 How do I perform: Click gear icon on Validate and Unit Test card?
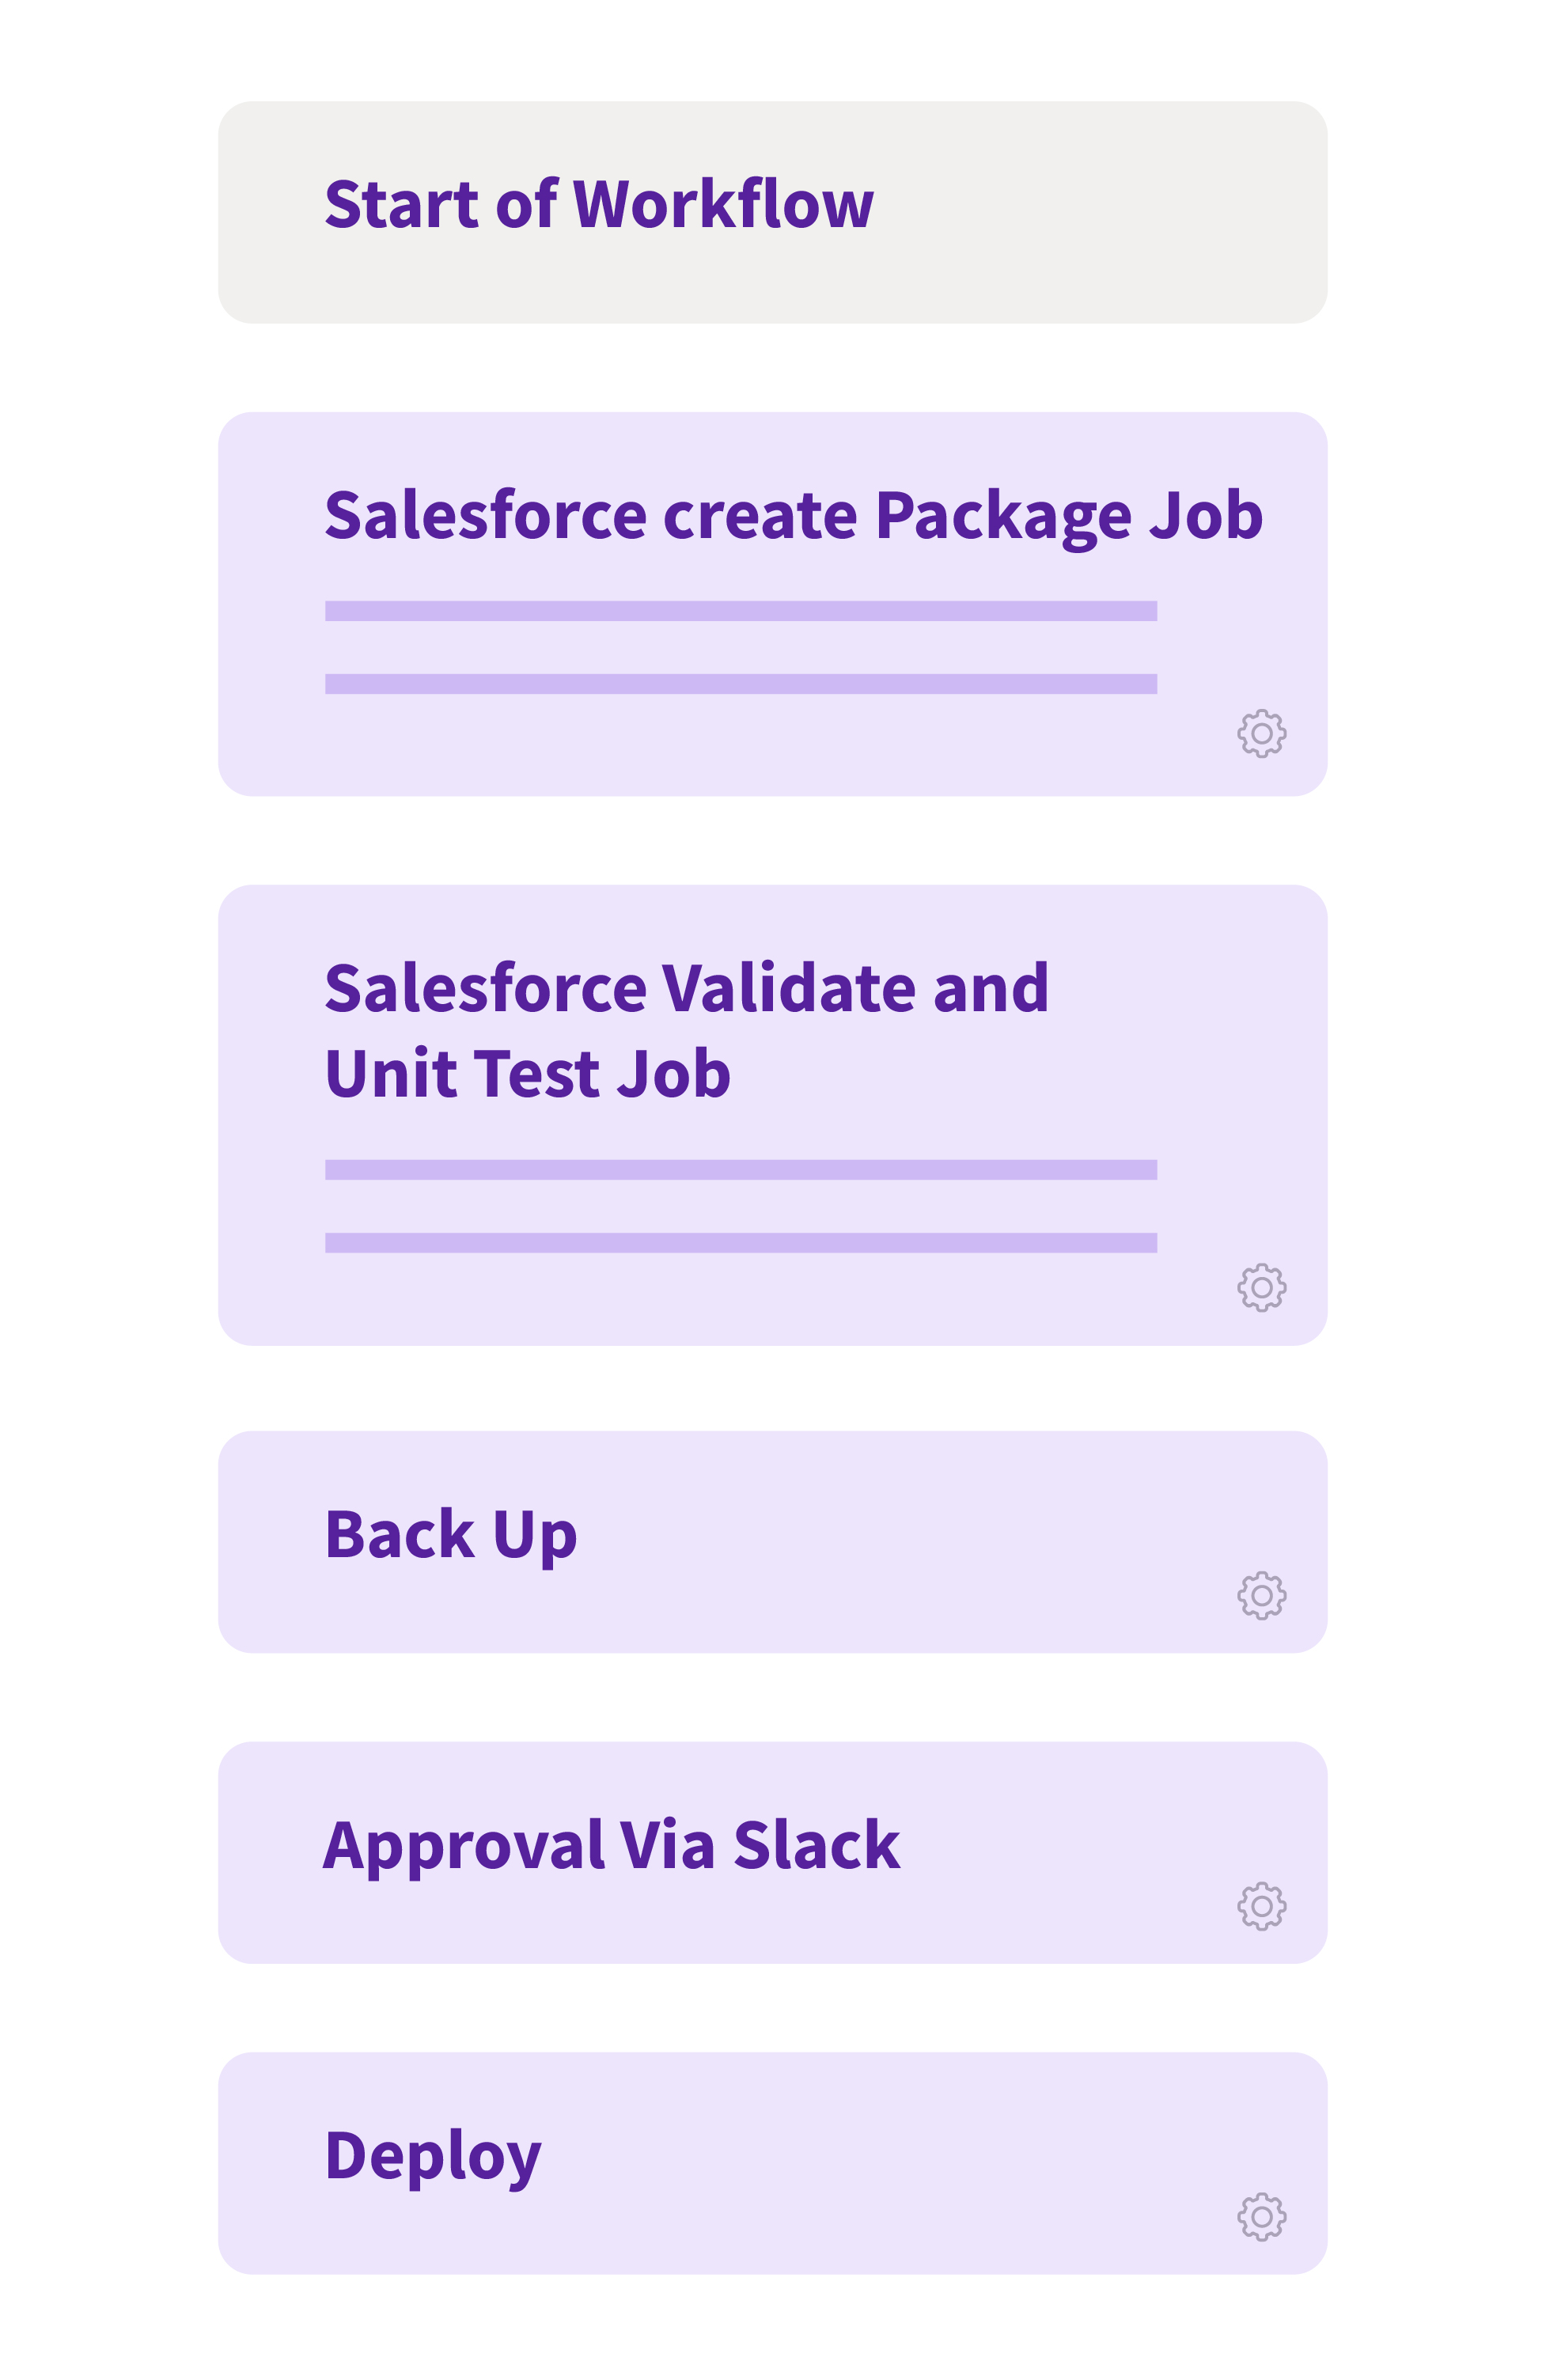pyautogui.click(x=1261, y=1287)
